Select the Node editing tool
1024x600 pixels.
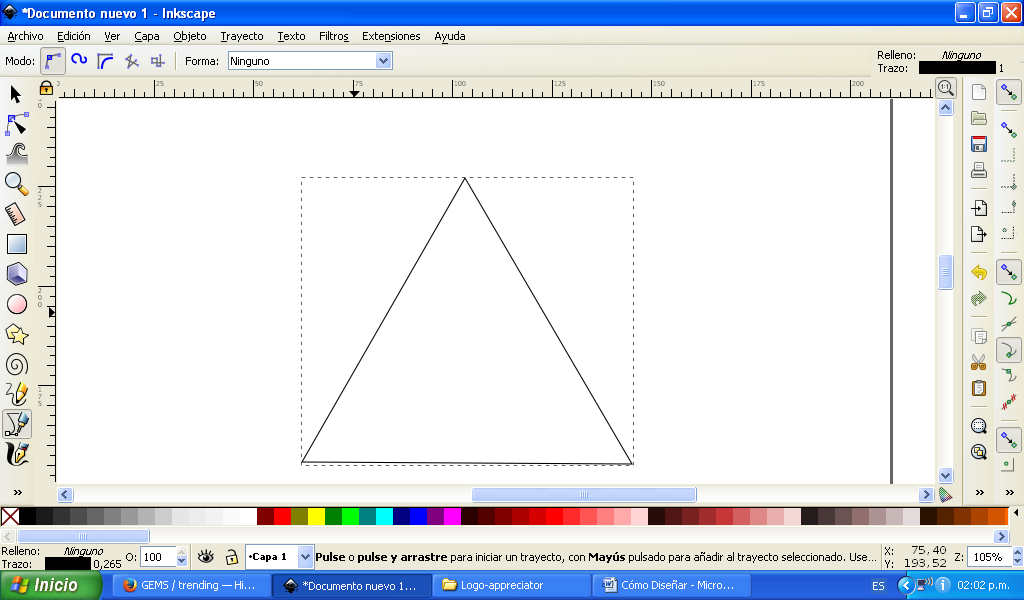[16, 124]
